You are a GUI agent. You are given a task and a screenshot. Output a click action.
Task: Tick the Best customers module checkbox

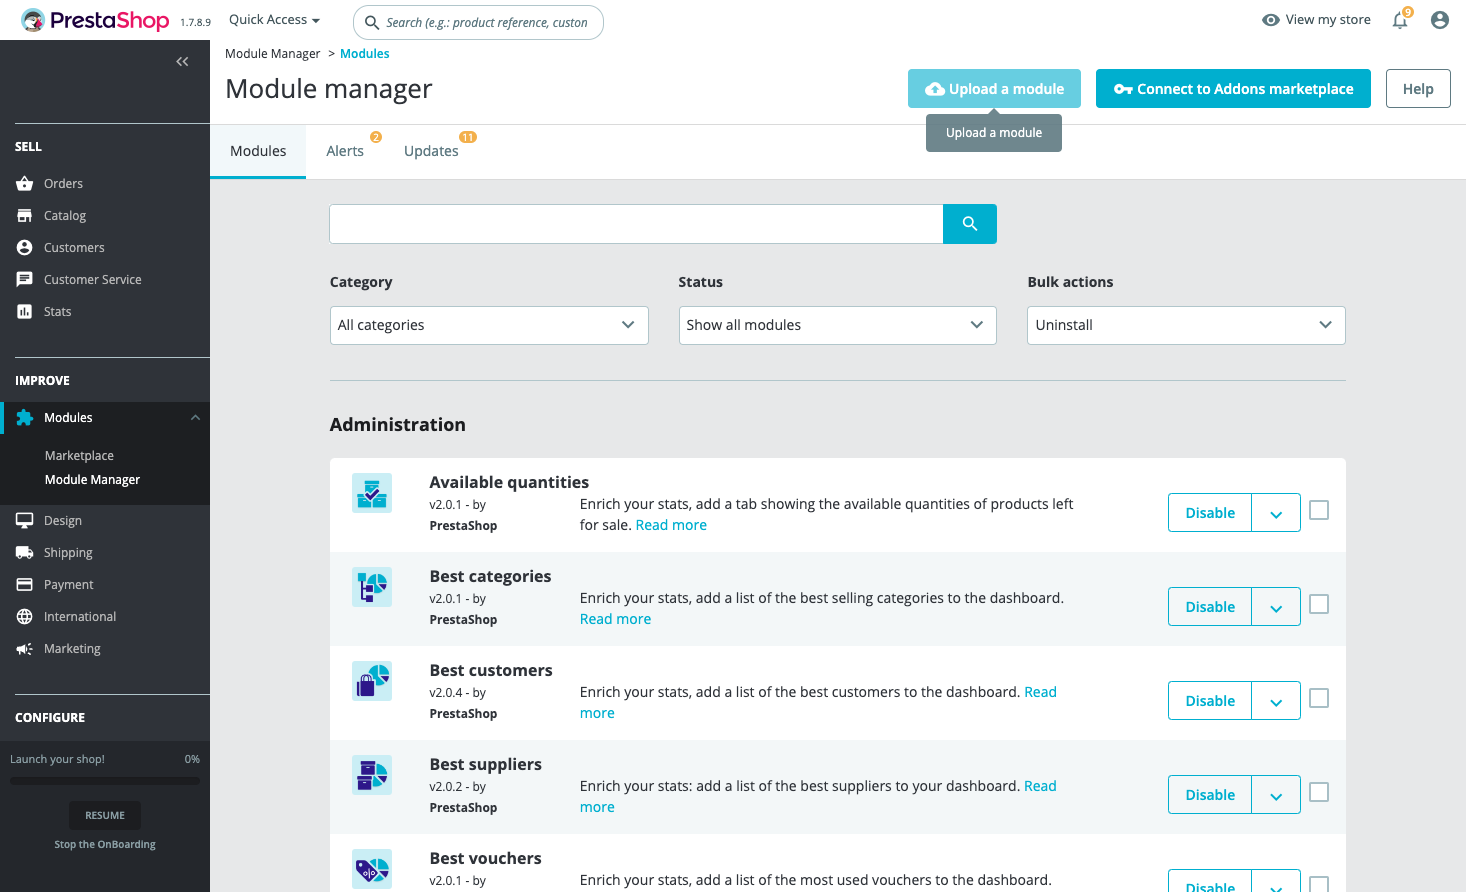point(1319,699)
